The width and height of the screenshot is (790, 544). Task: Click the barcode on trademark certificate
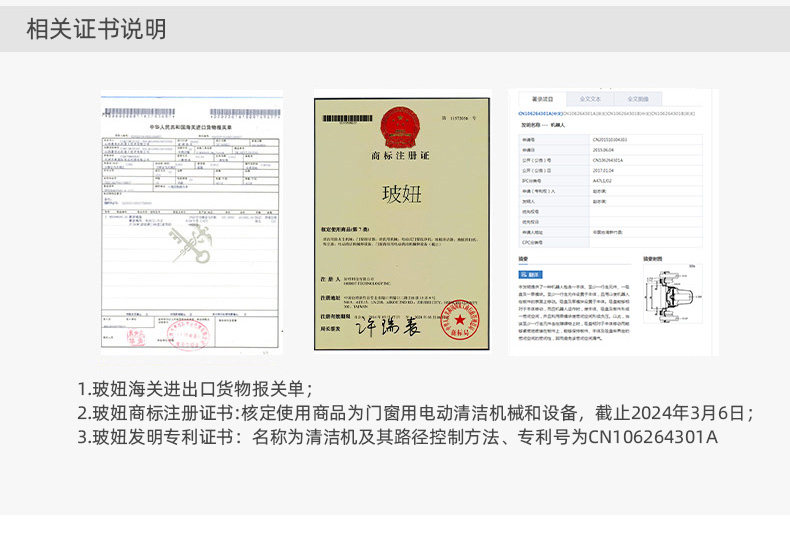[x=348, y=119]
